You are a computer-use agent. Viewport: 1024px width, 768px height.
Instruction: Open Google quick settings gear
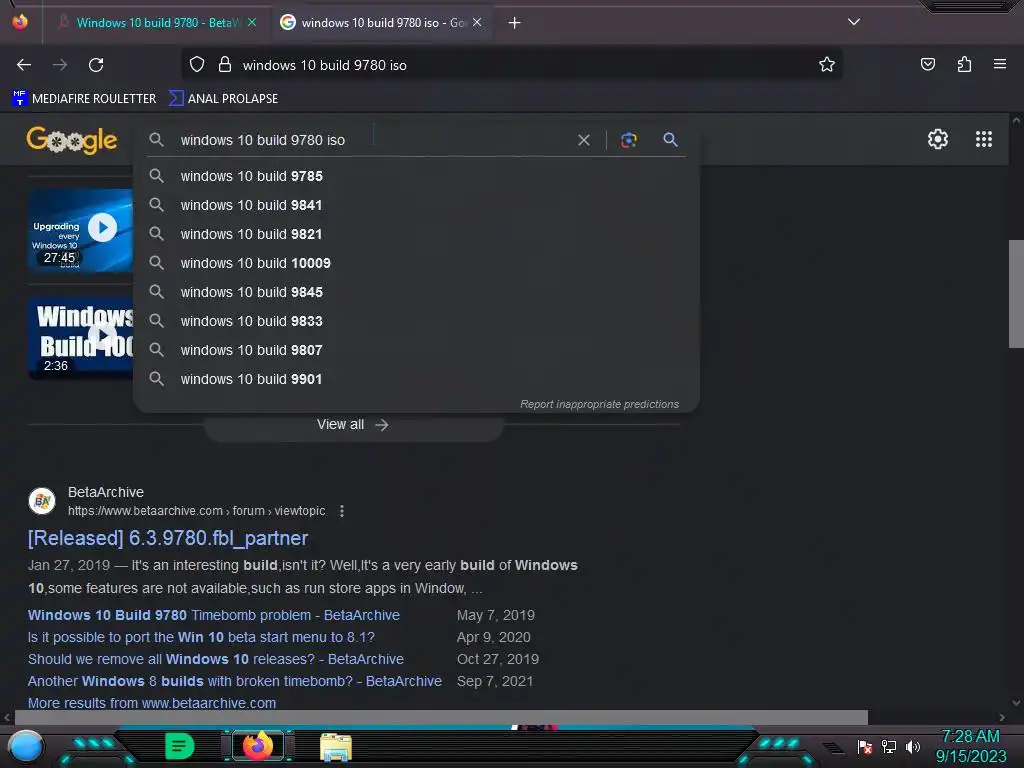click(x=938, y=139)
